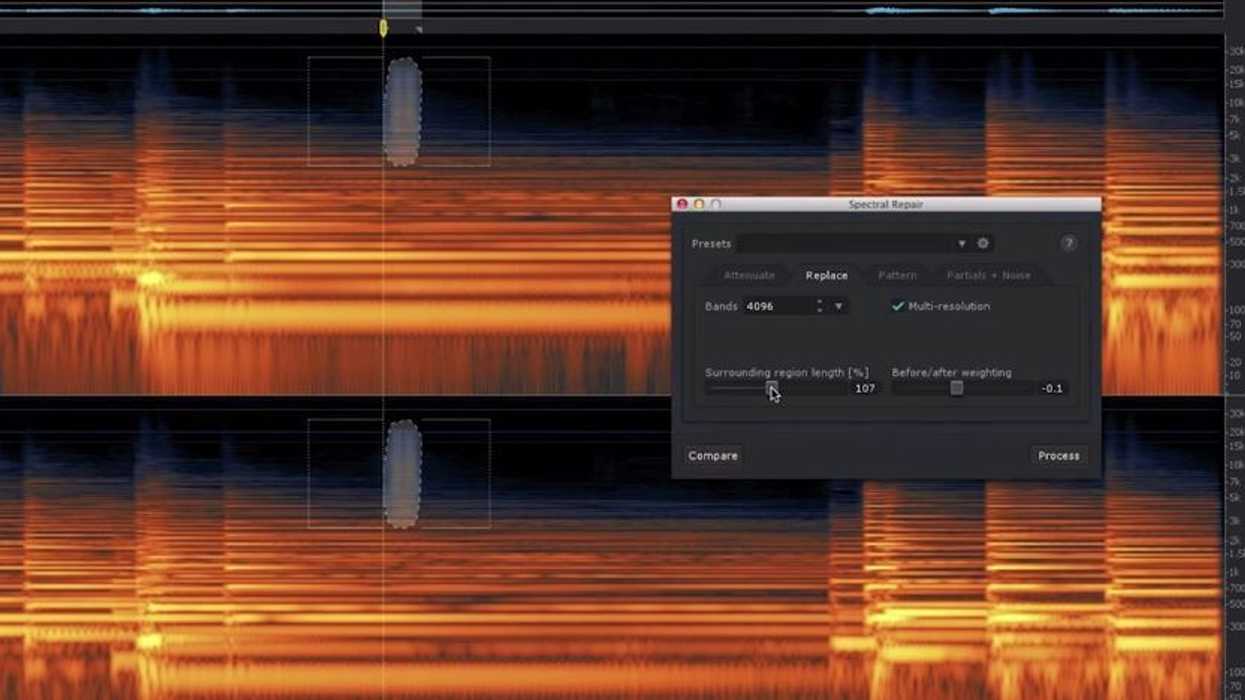
Task: Switch to the Attenuate tab
Action: click(749, 275)
